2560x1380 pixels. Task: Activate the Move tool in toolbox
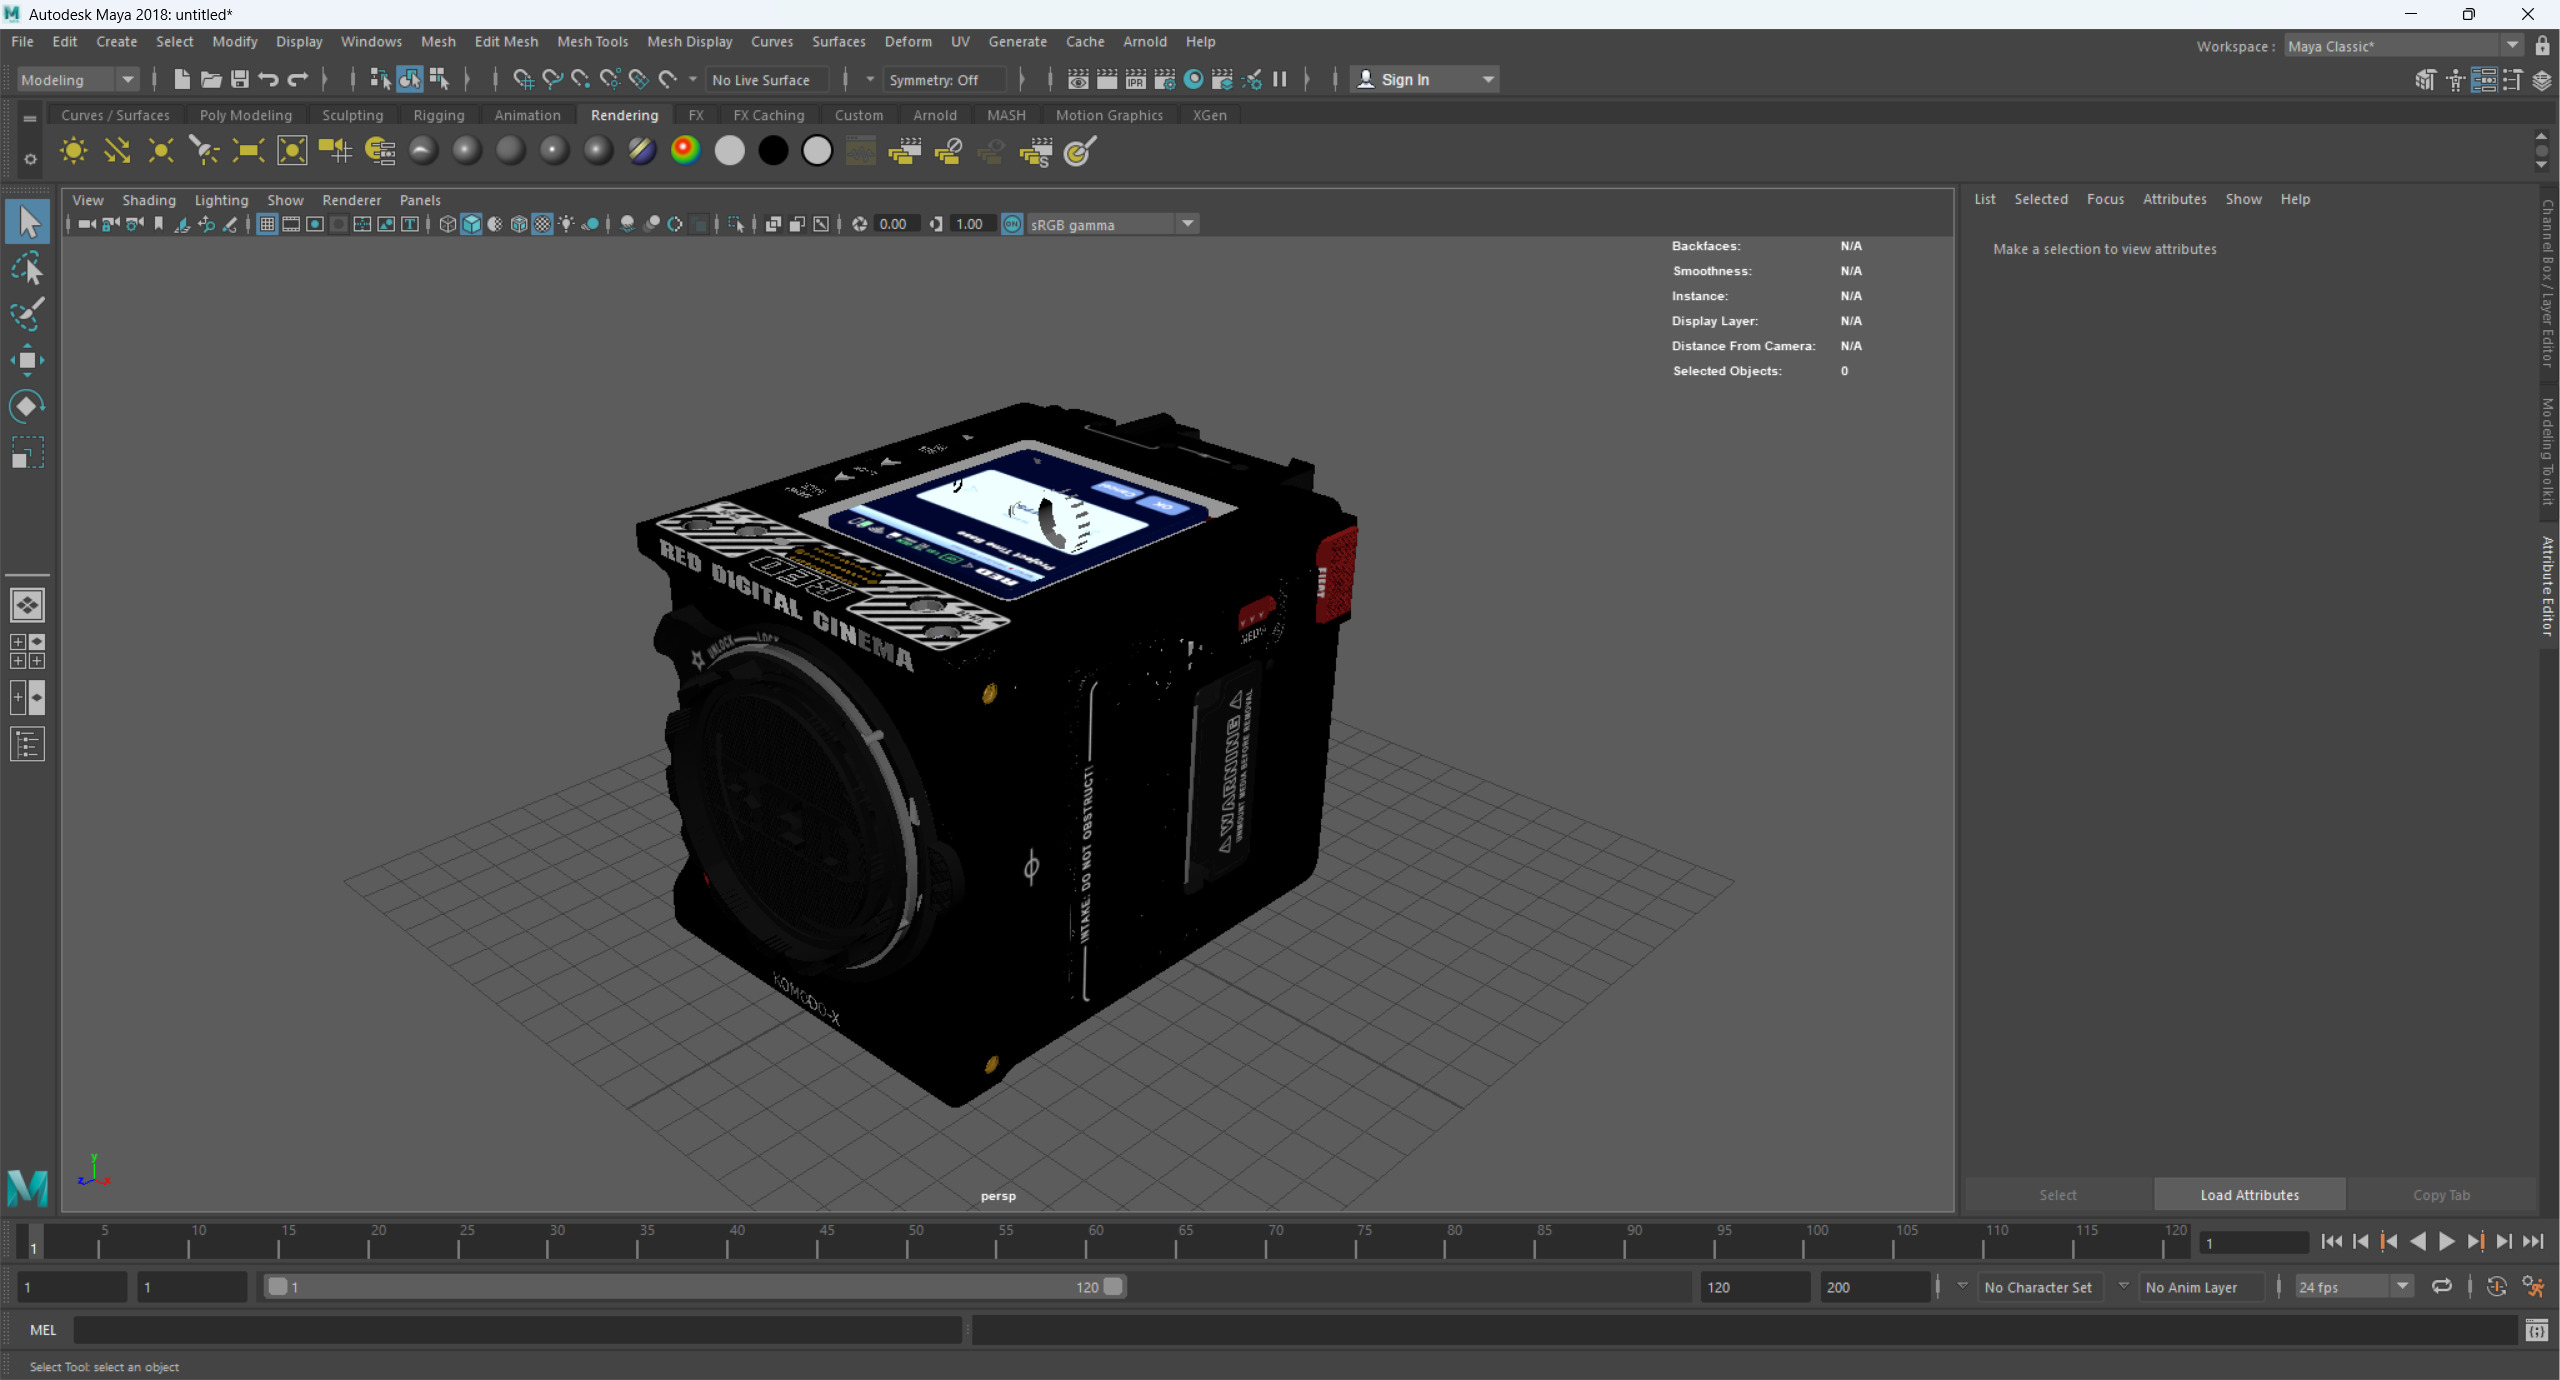pyautogui.click(x=27, y=360)
